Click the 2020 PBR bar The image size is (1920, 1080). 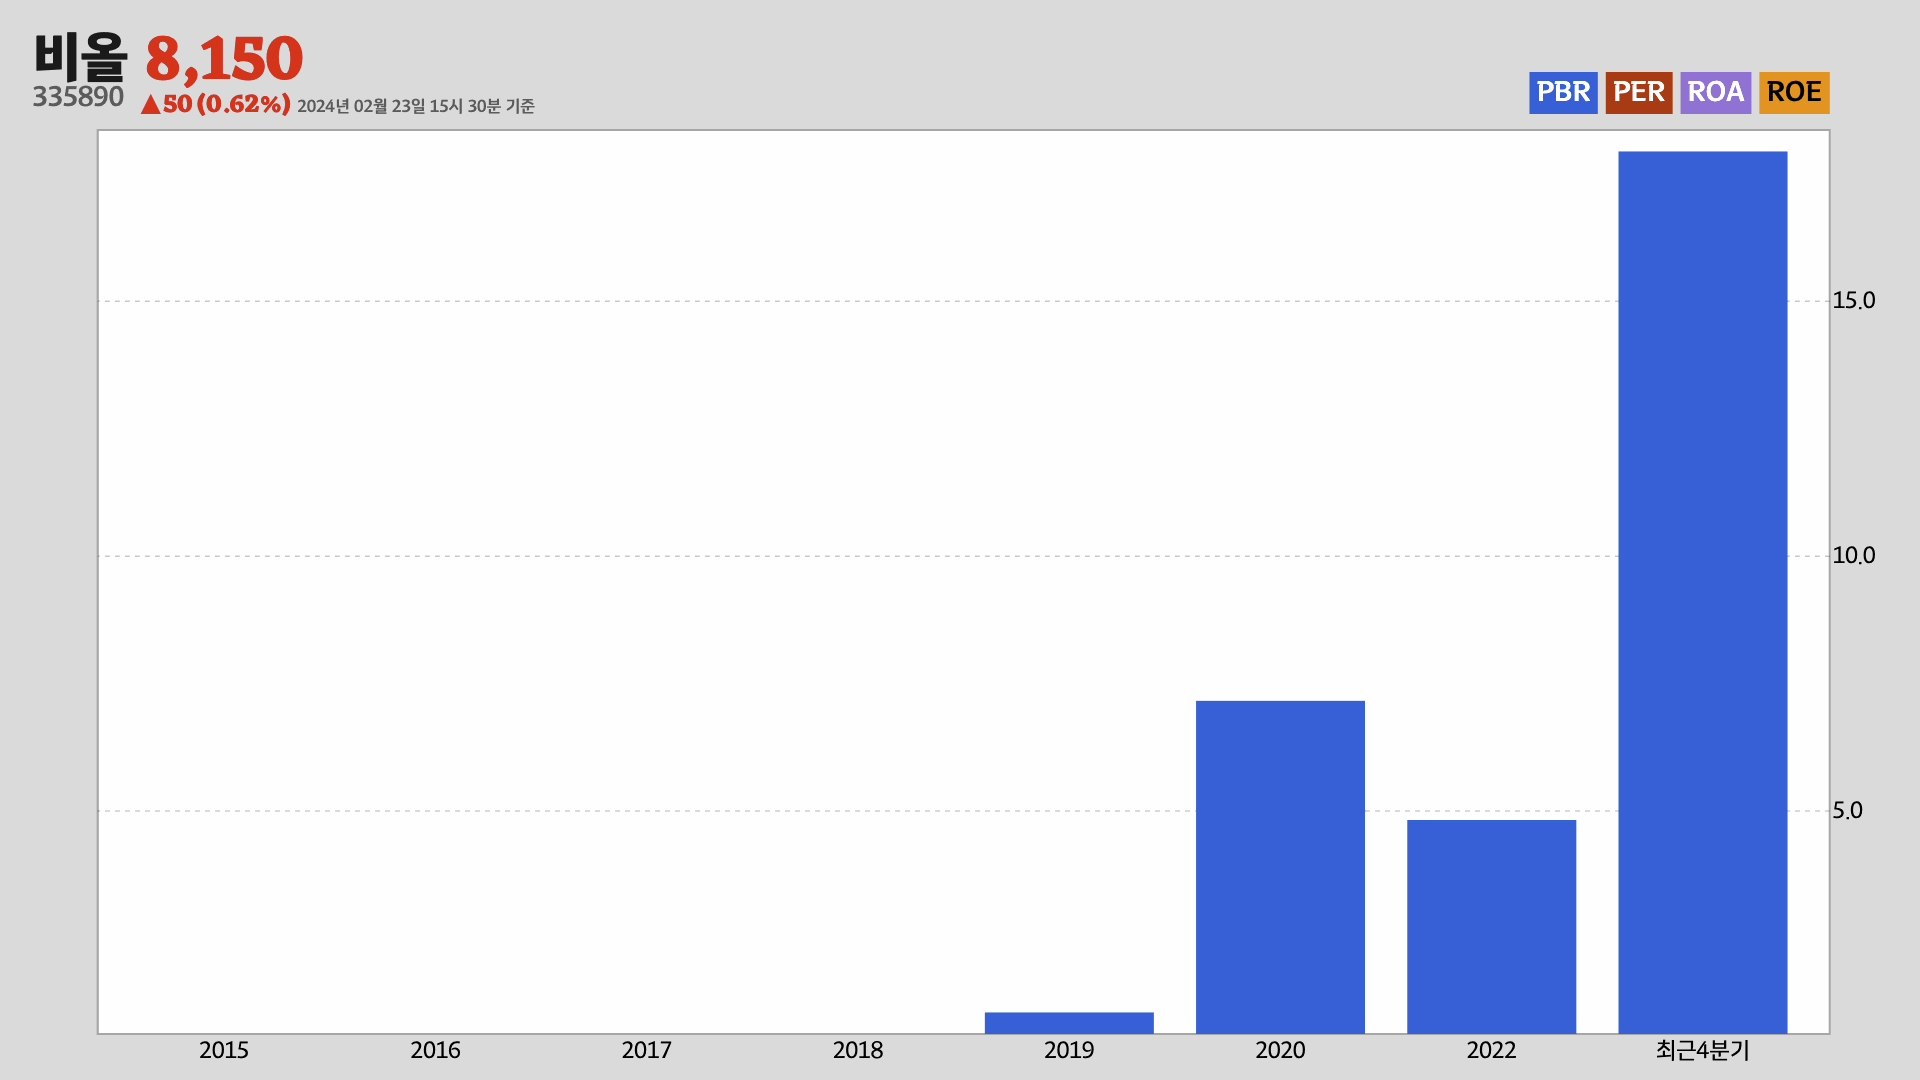pyautogui.click(x=1280, y=867)
